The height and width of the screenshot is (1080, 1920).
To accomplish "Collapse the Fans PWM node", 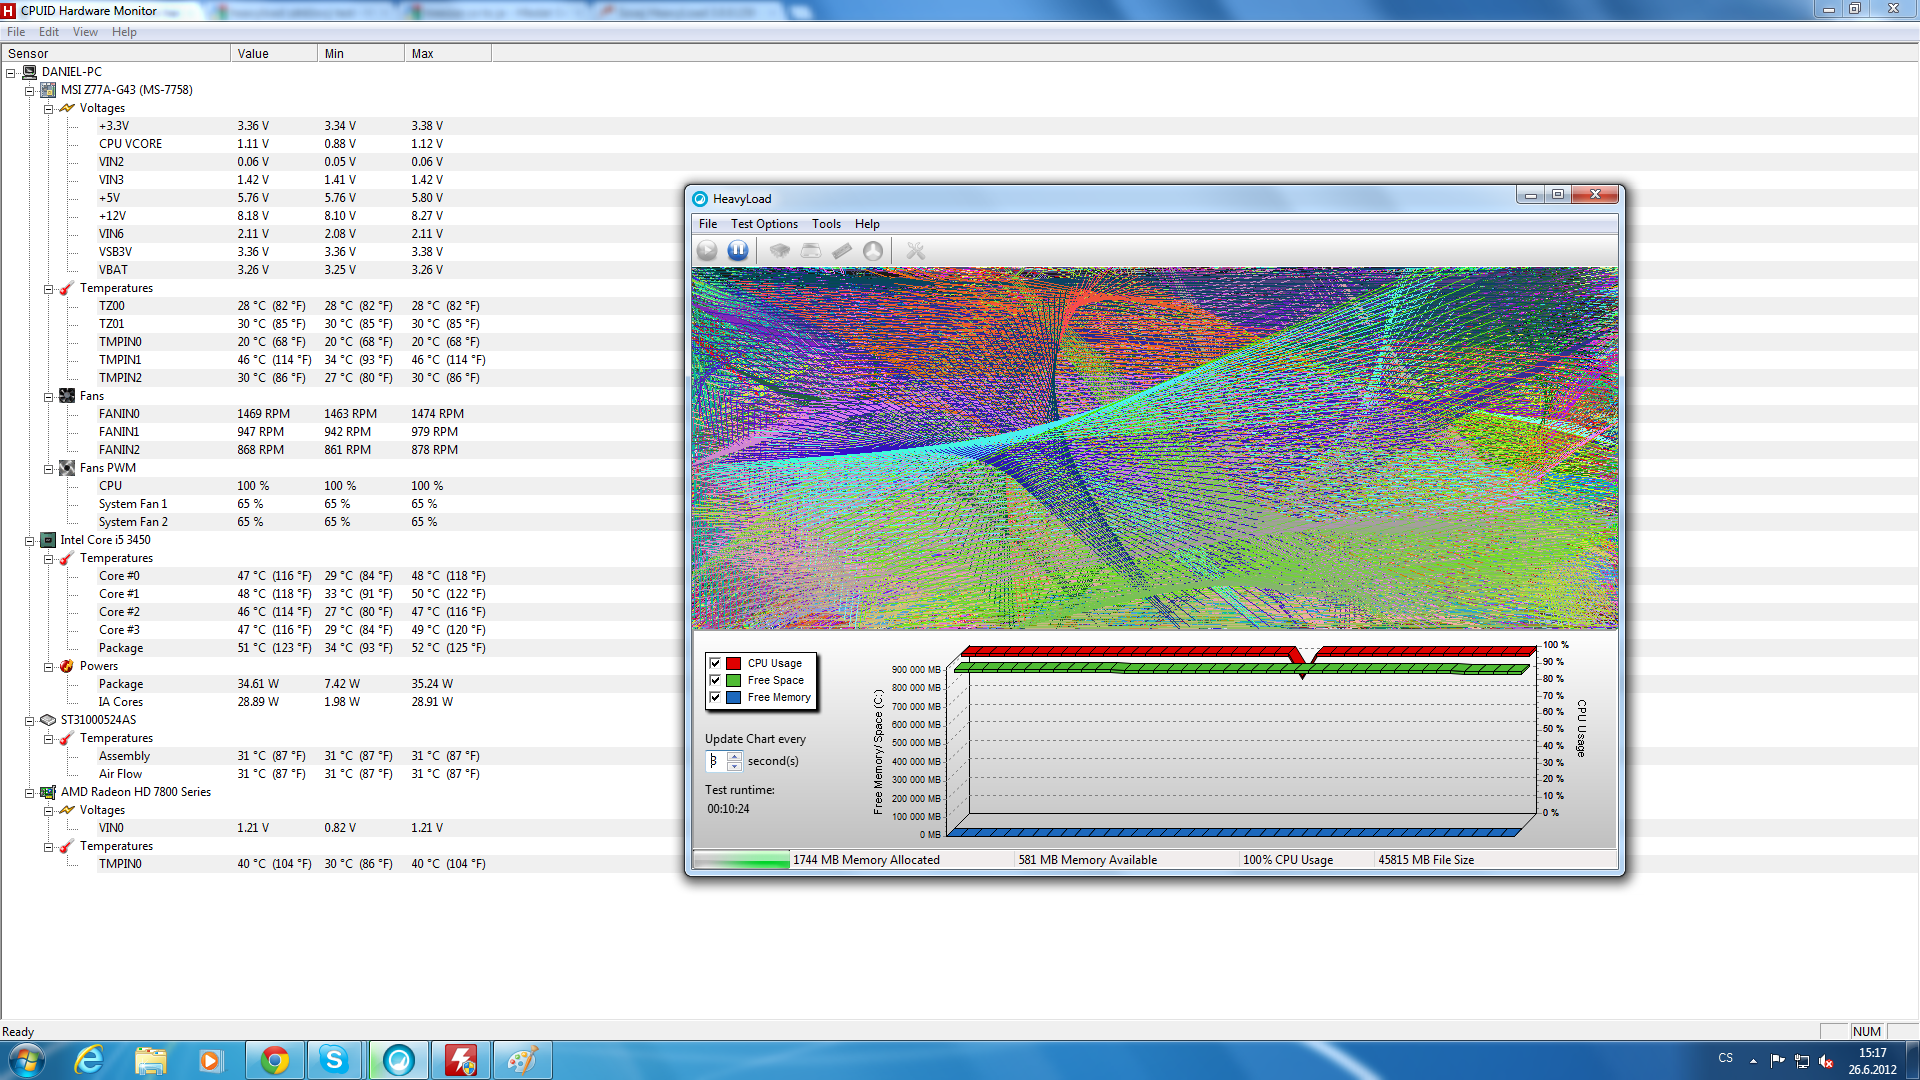I will 48,469.
